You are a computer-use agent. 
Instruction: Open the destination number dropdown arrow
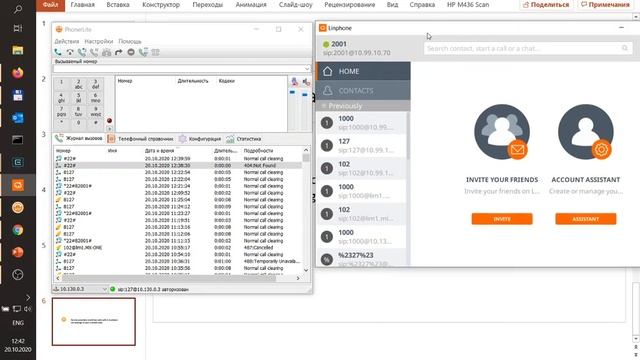click(307, 69)
